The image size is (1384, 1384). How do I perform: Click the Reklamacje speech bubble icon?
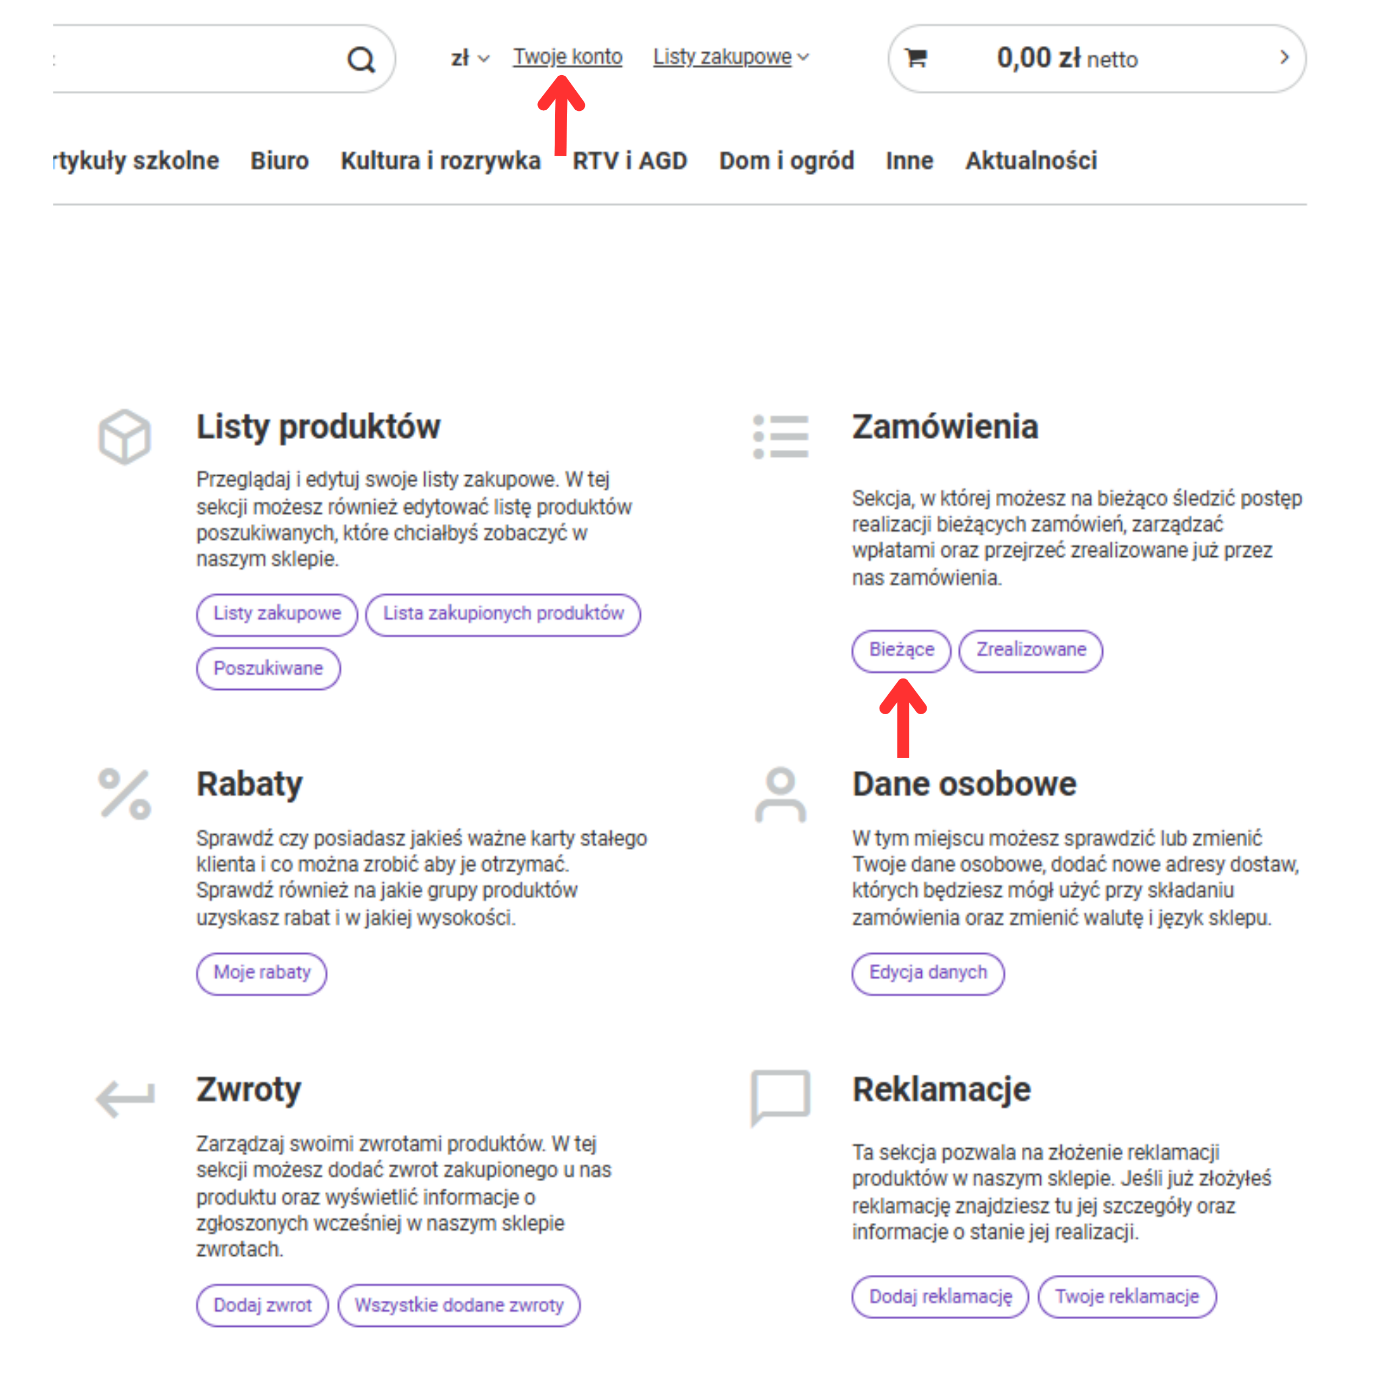pos(781,1097)
